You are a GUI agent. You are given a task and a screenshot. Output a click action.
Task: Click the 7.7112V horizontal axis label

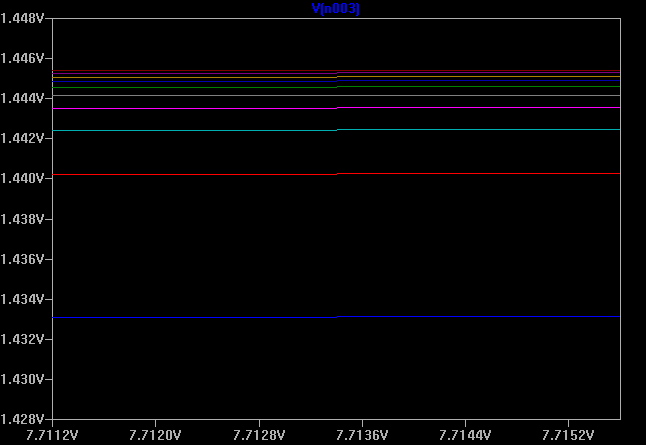(x=52, y=435)
